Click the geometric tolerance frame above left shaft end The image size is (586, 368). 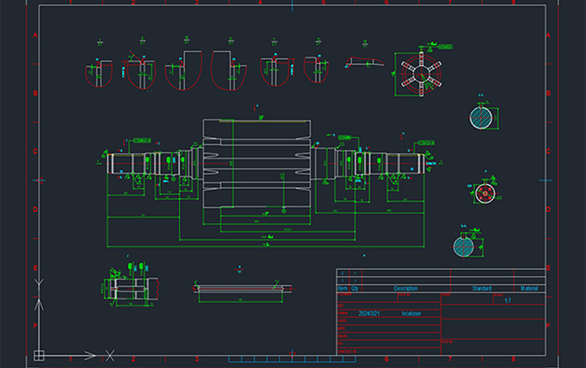[142, 141]
